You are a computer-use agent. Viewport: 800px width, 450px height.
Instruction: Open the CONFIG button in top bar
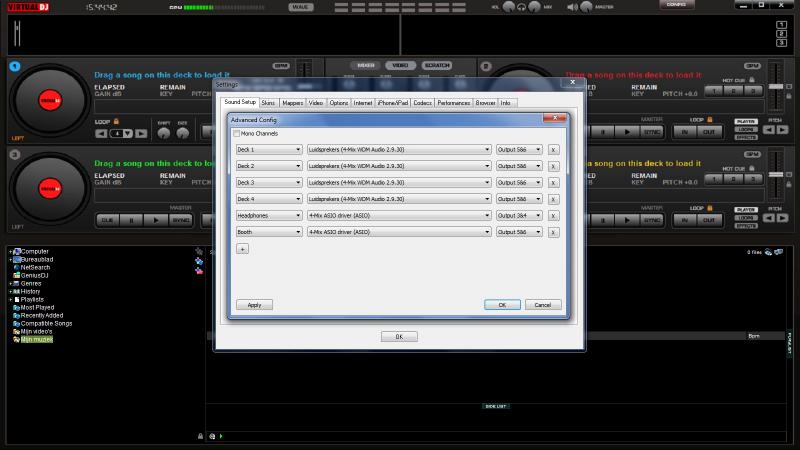tap(677, 5)
